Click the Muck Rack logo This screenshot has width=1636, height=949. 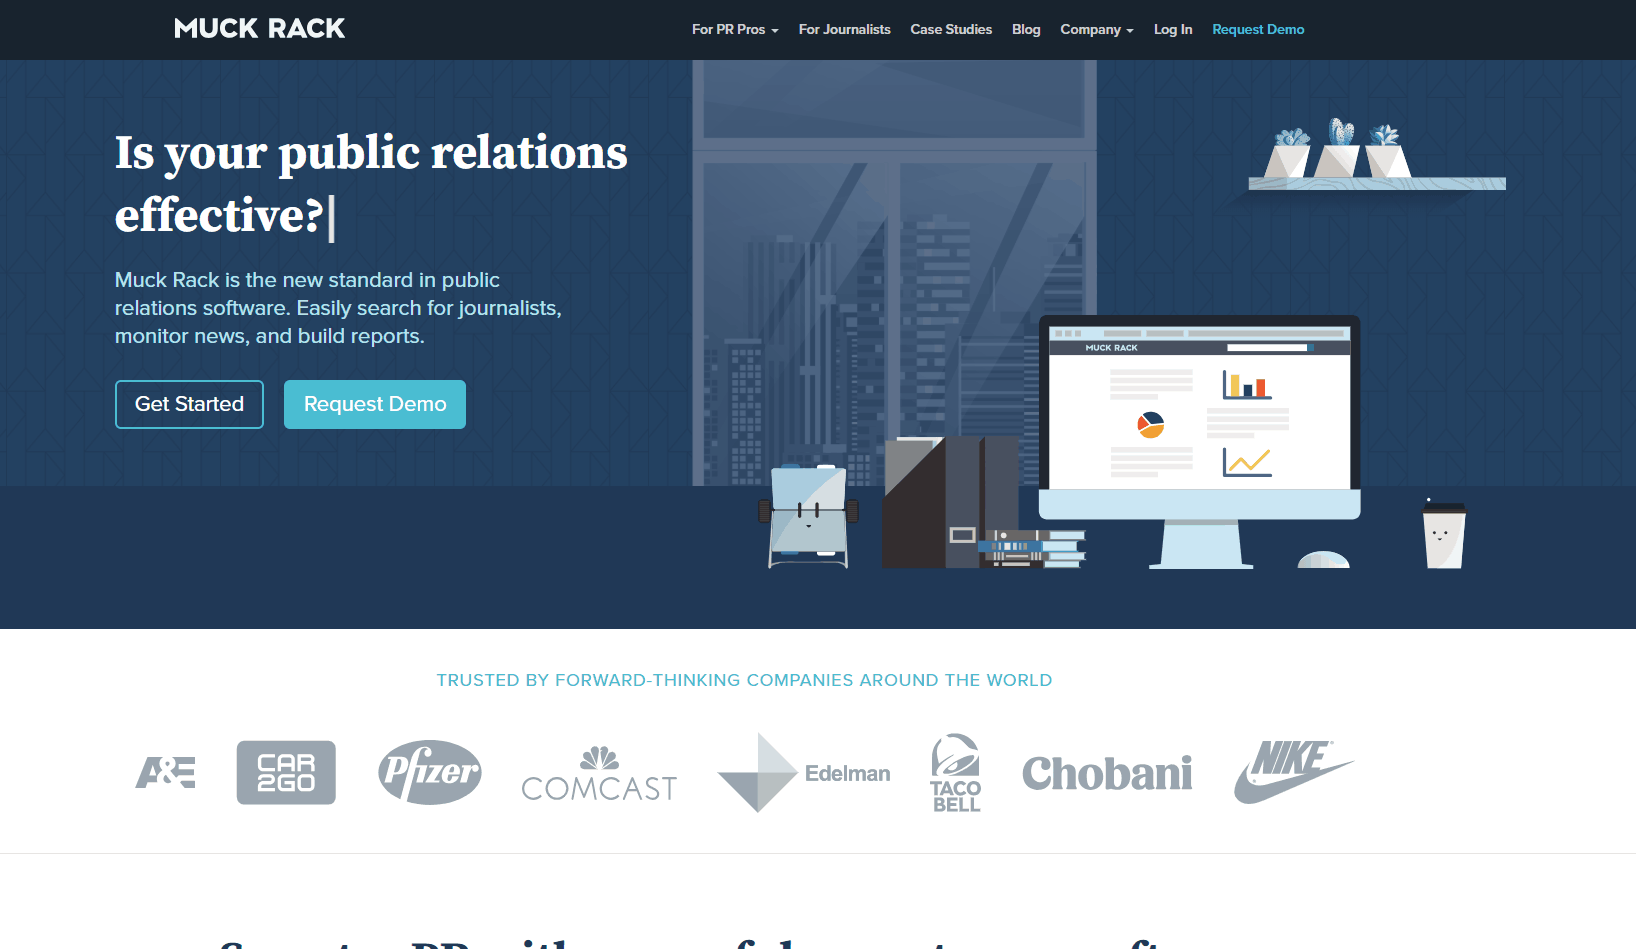coord(259,29)
